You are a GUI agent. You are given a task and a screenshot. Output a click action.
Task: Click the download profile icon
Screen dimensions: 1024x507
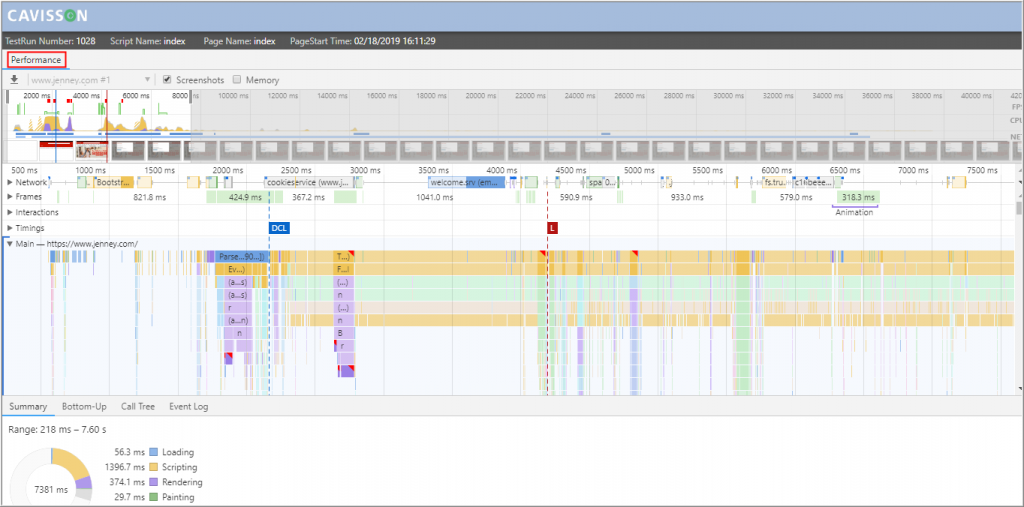[14, 80]
